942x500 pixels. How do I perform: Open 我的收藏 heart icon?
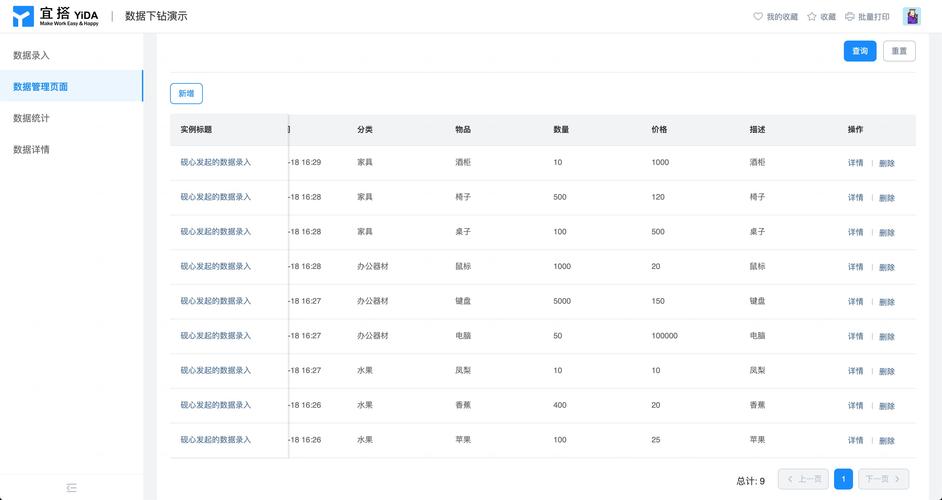click(758, 17)
